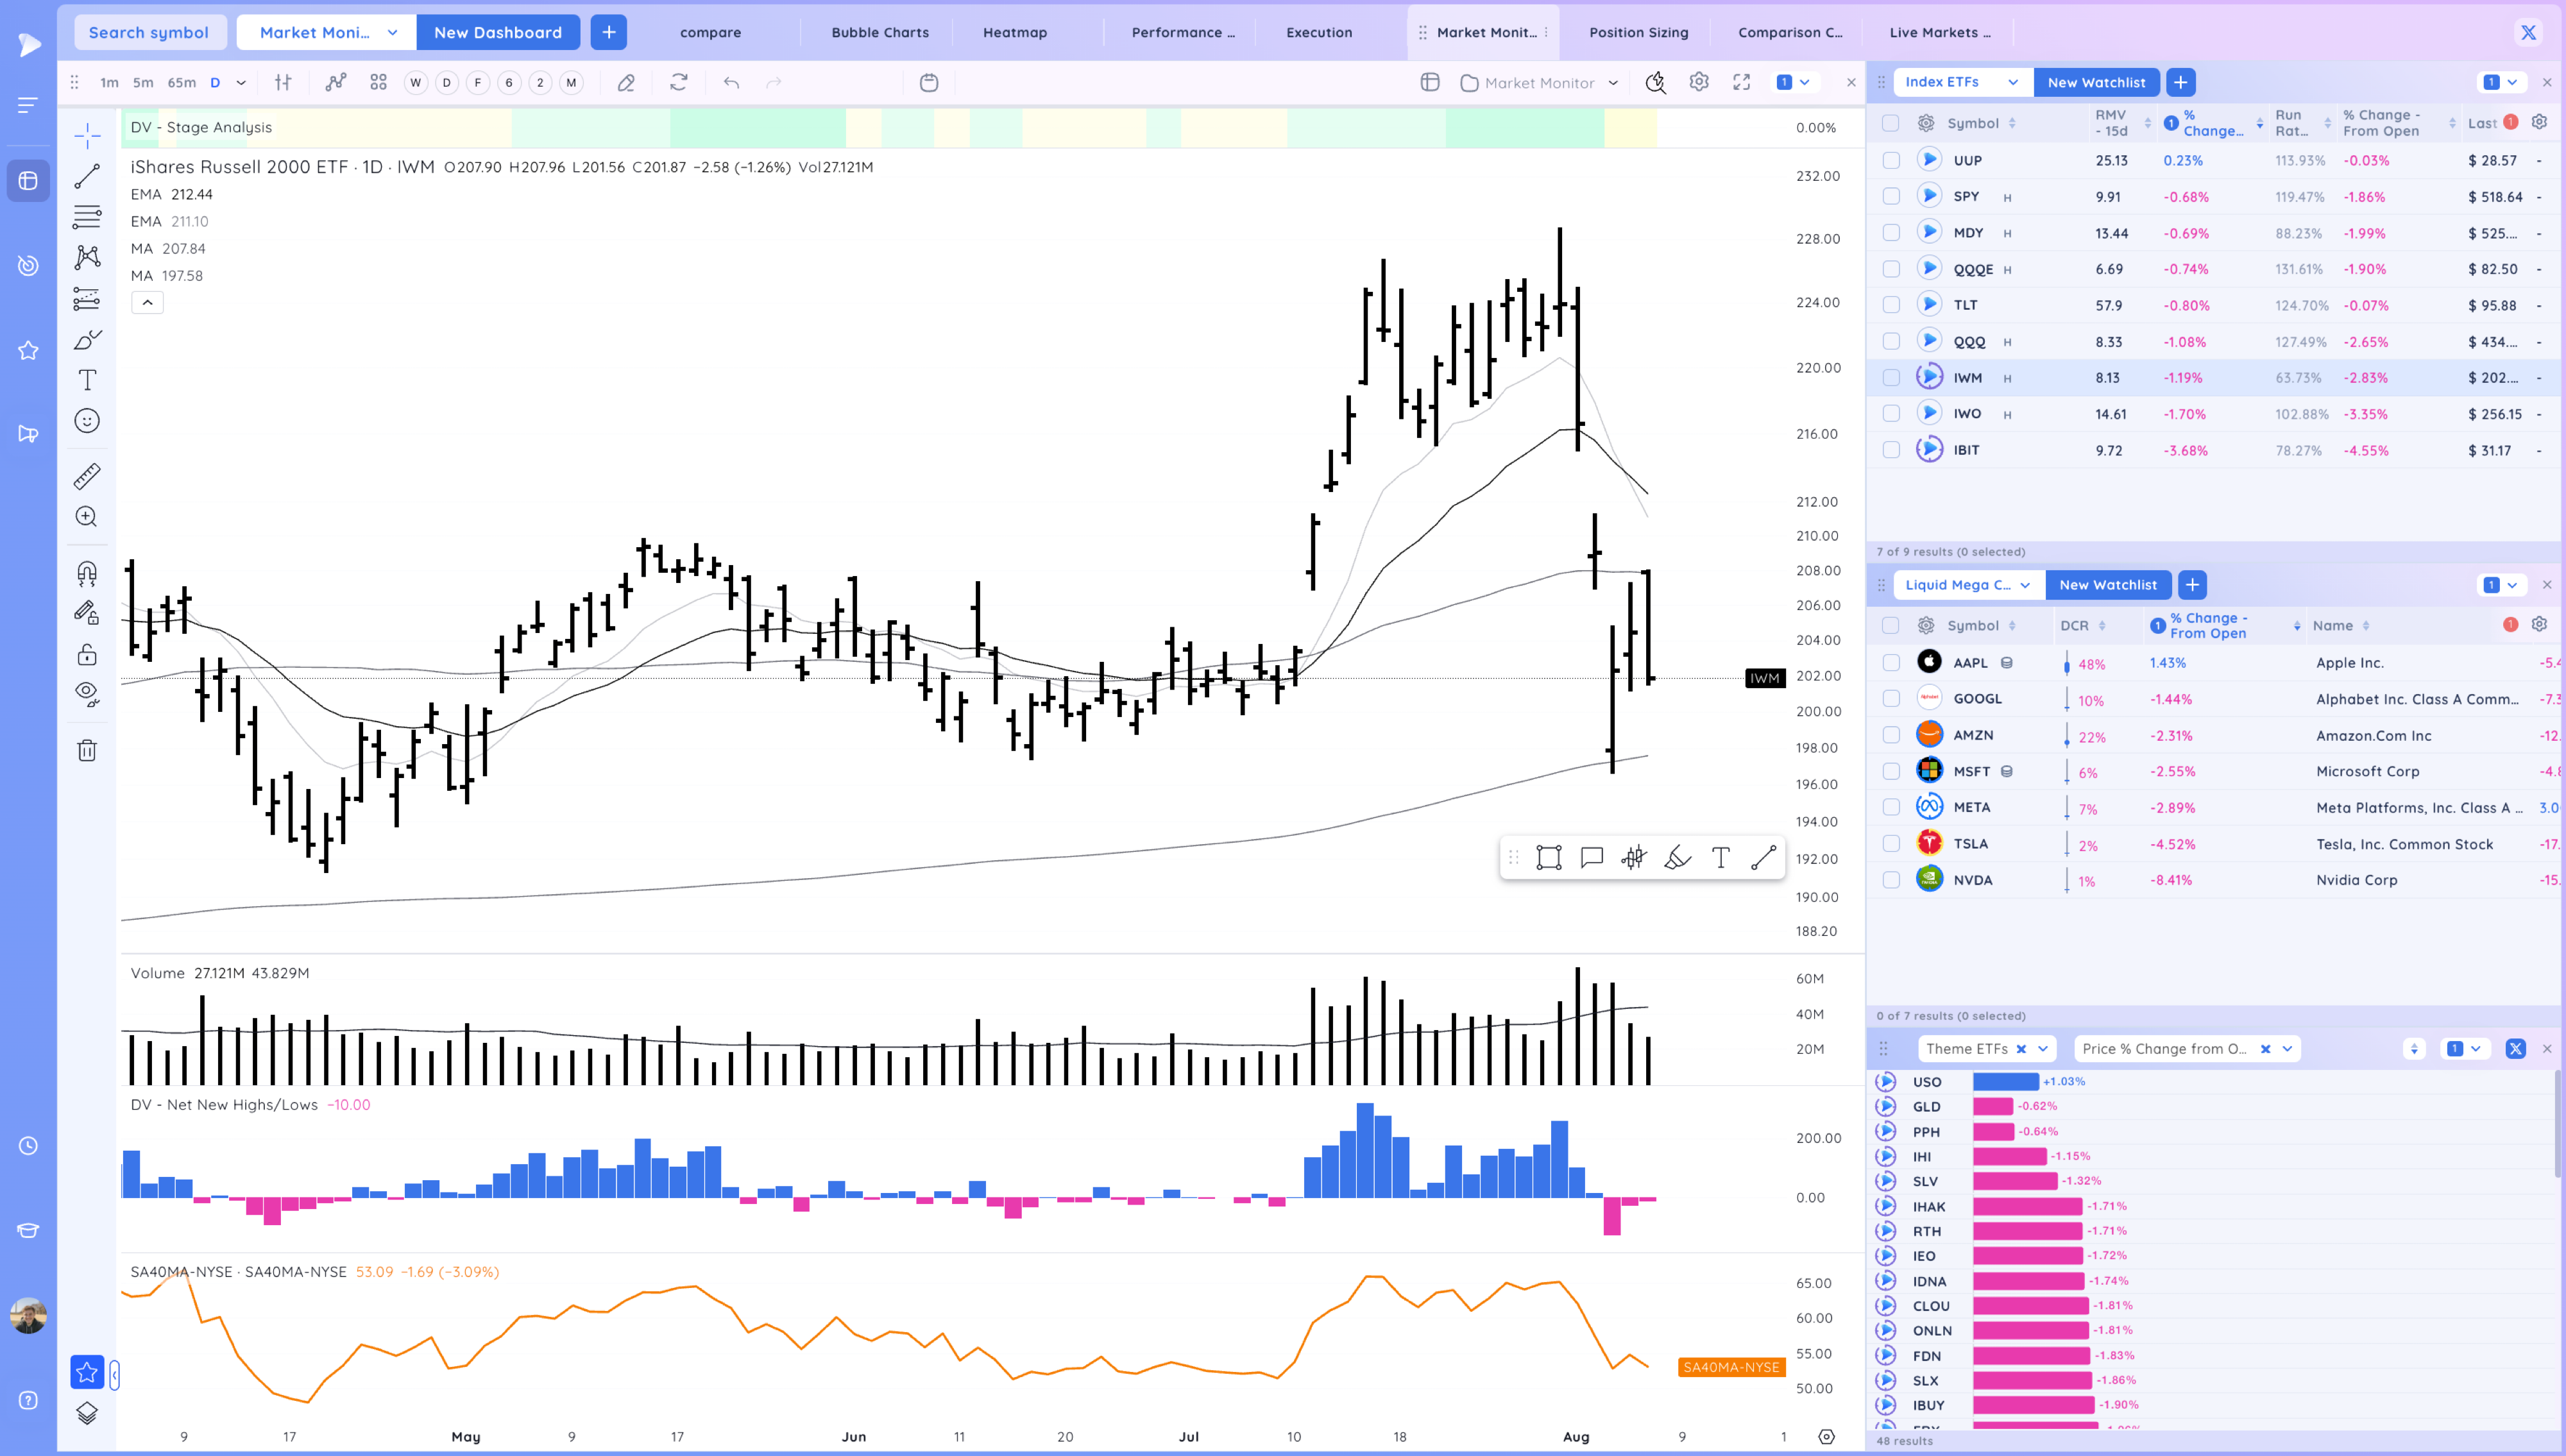Open chart settings gear icon
This screenshot has height=1456, width=2566.
click(x=1698, y=83)
